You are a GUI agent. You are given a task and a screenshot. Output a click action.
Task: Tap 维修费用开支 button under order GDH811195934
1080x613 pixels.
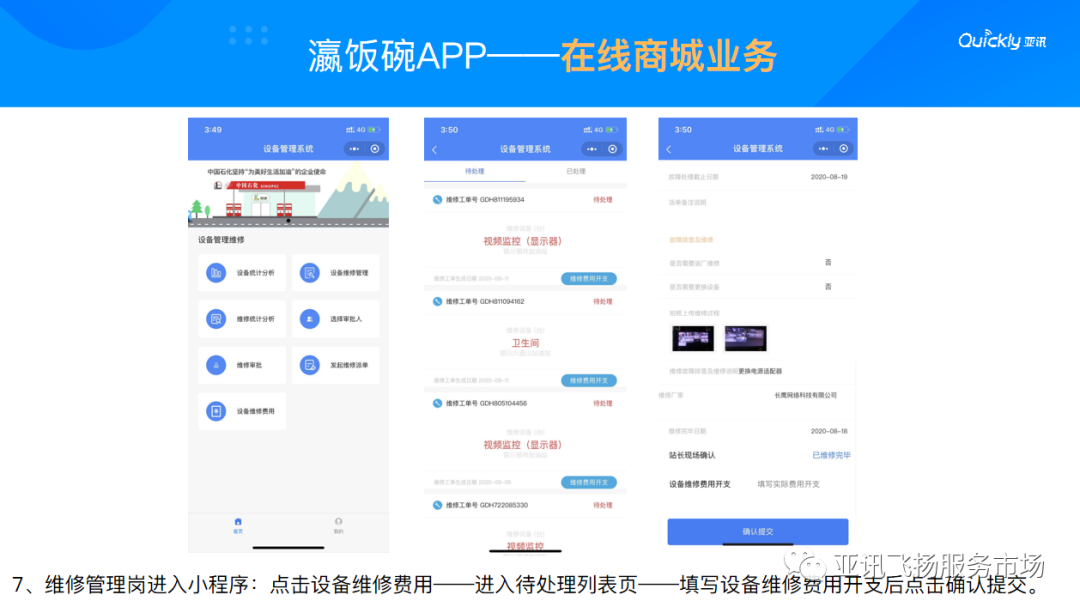(x=589, y=279)
